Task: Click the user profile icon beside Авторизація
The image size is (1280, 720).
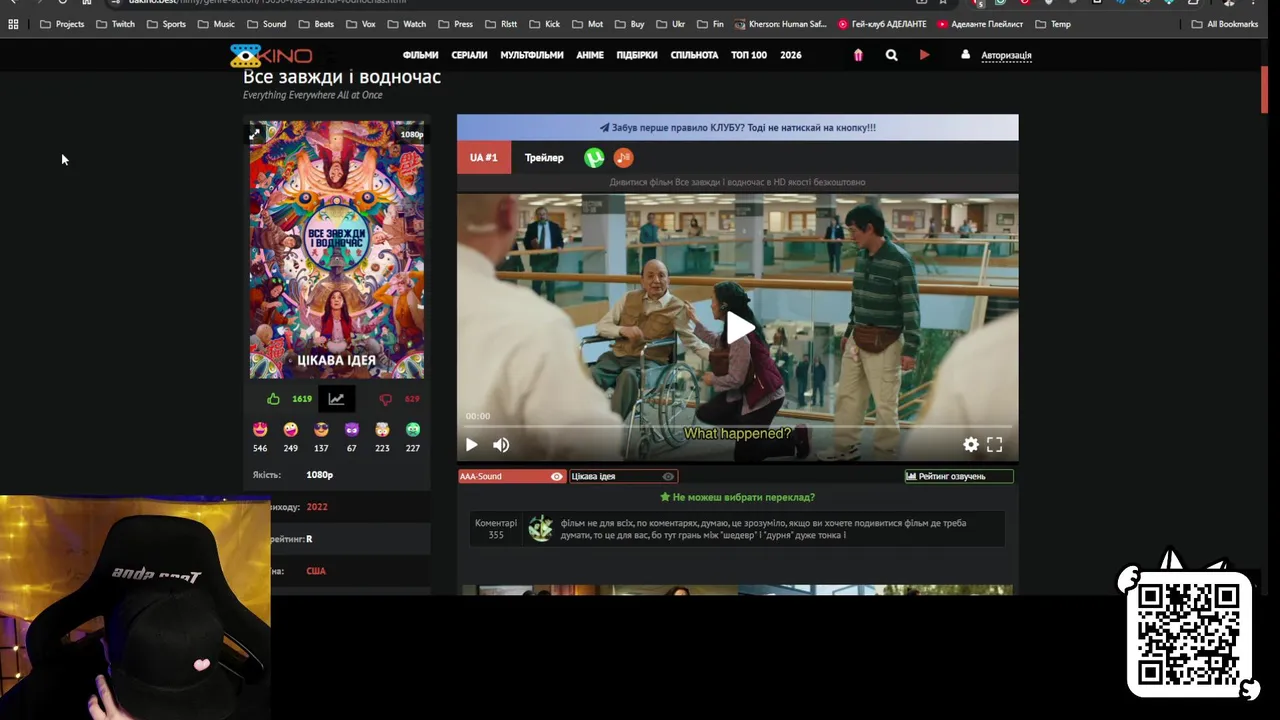Action: (x=965, y=55)
